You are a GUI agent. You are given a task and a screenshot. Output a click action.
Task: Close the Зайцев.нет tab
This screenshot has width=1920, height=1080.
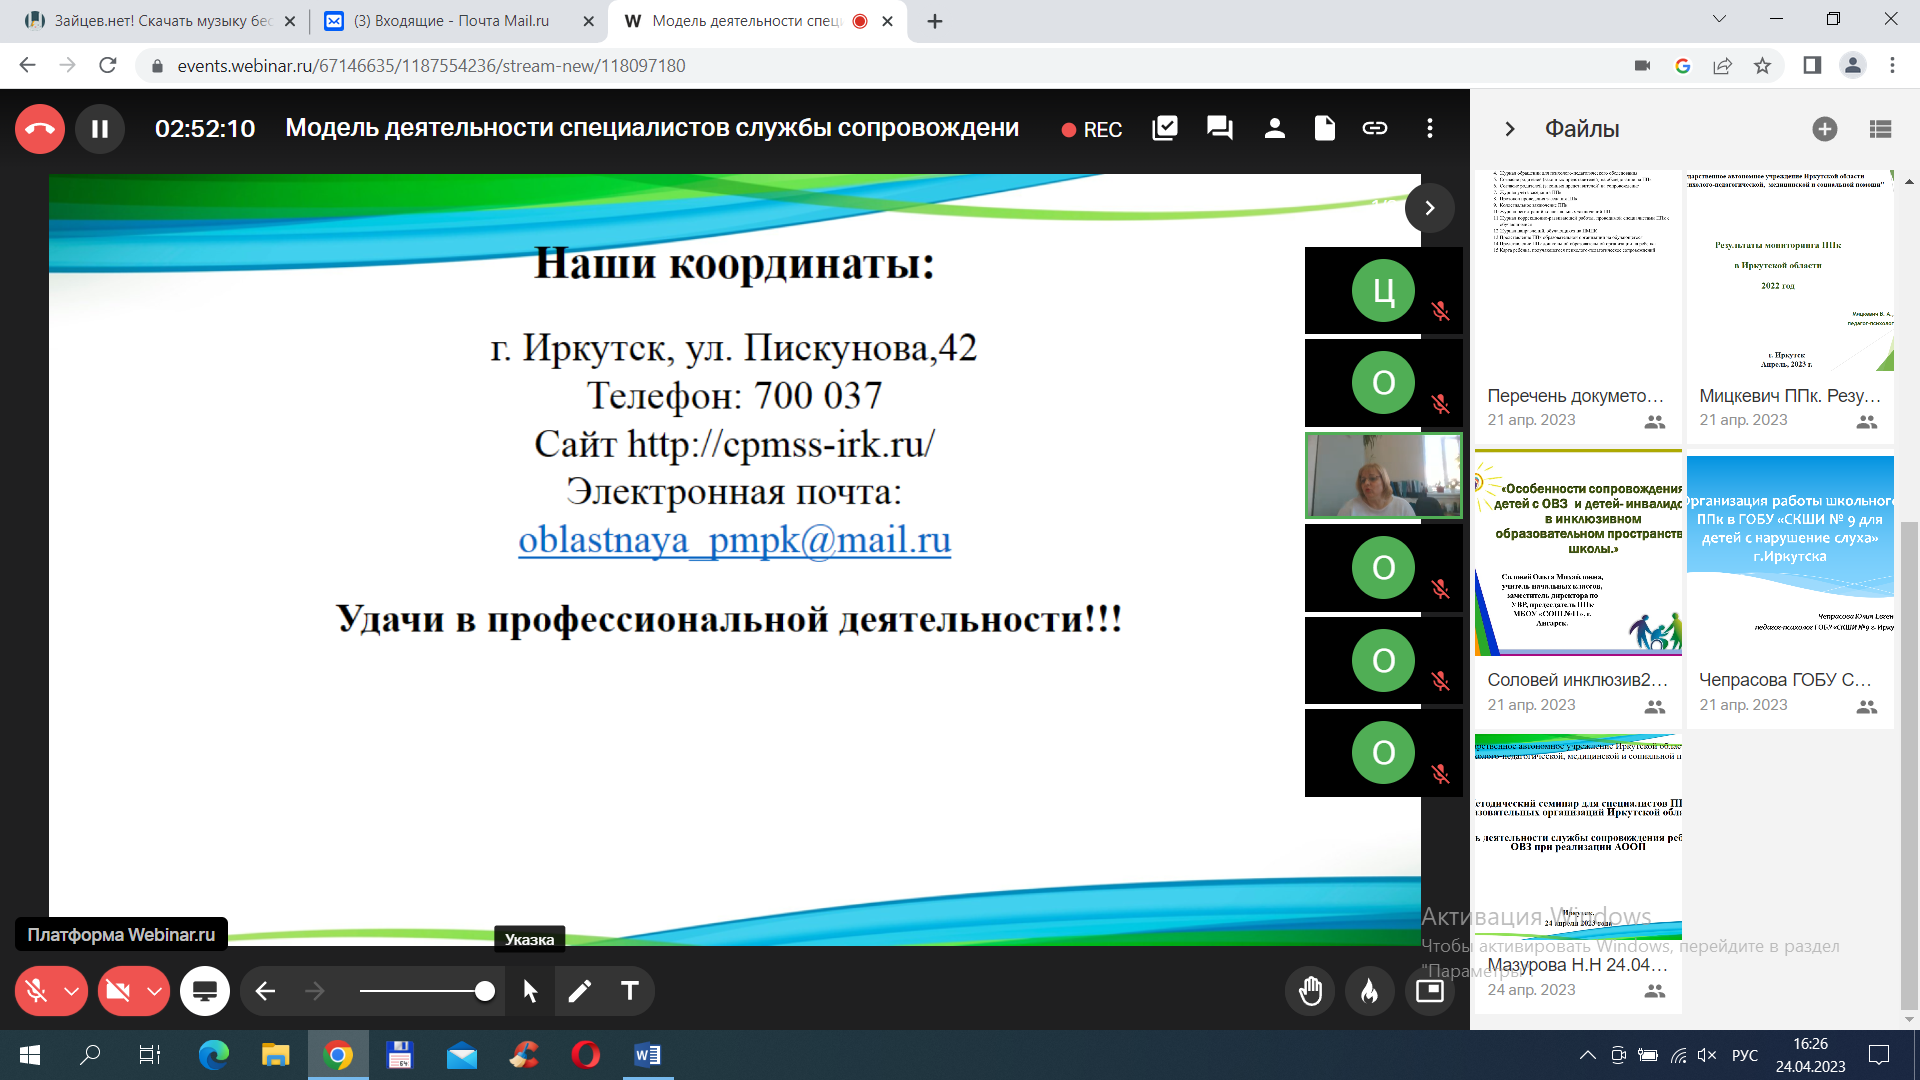[290, 21]
